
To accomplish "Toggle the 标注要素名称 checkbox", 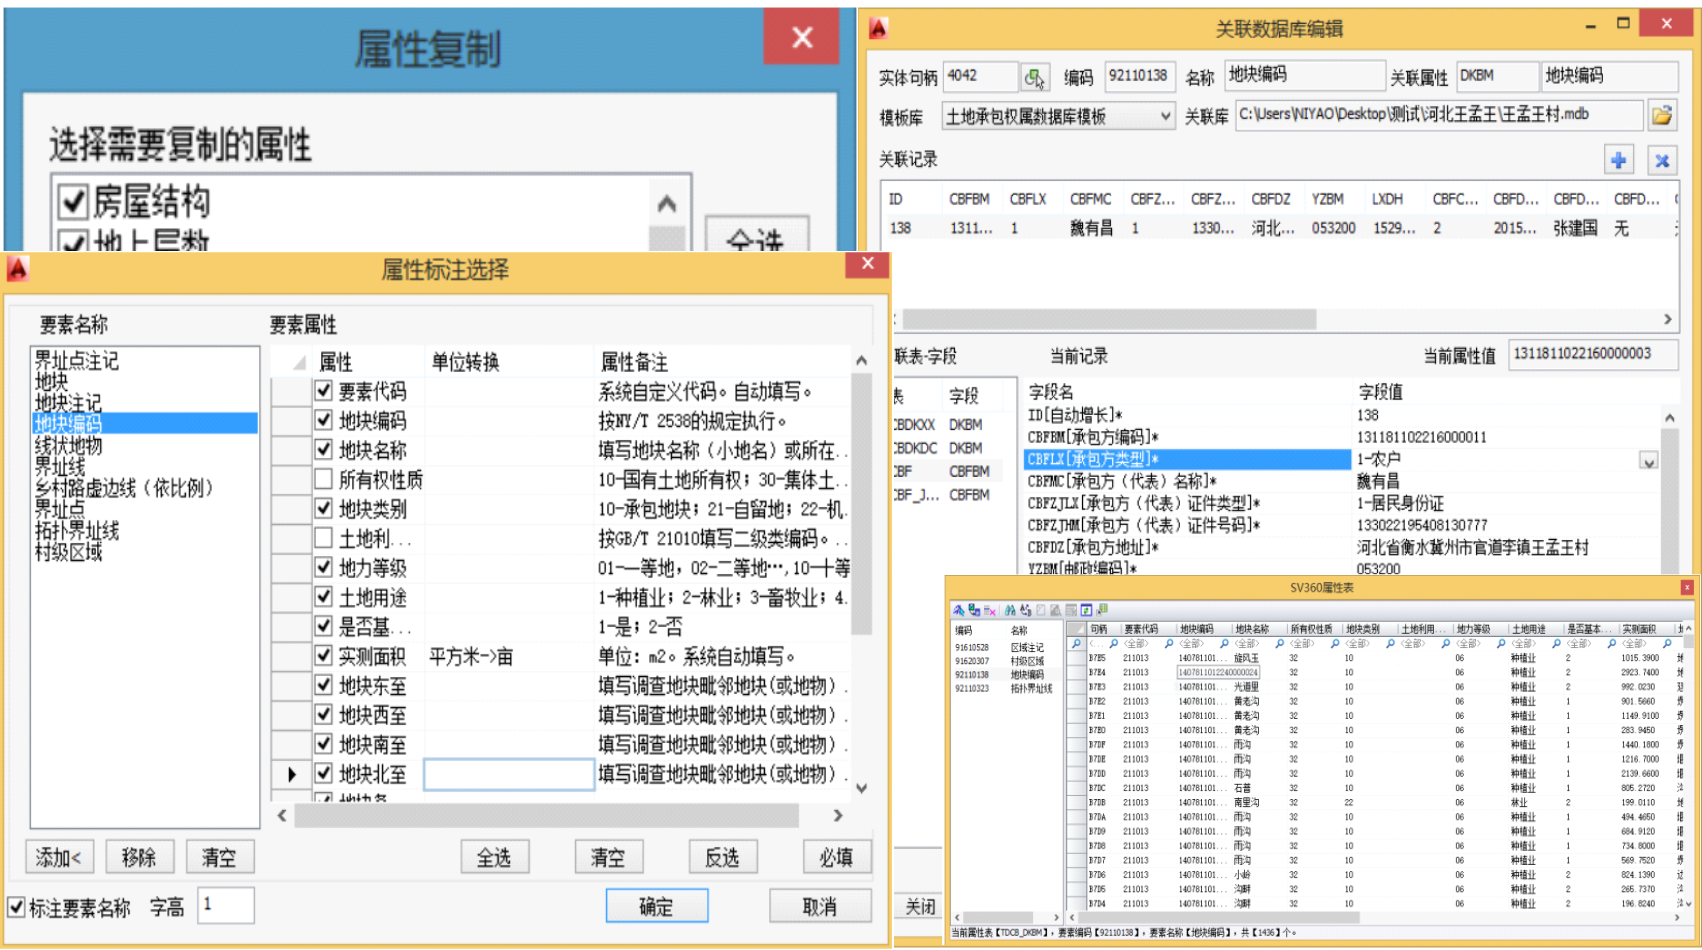I will pyautogui.click(x=17, y=907).
